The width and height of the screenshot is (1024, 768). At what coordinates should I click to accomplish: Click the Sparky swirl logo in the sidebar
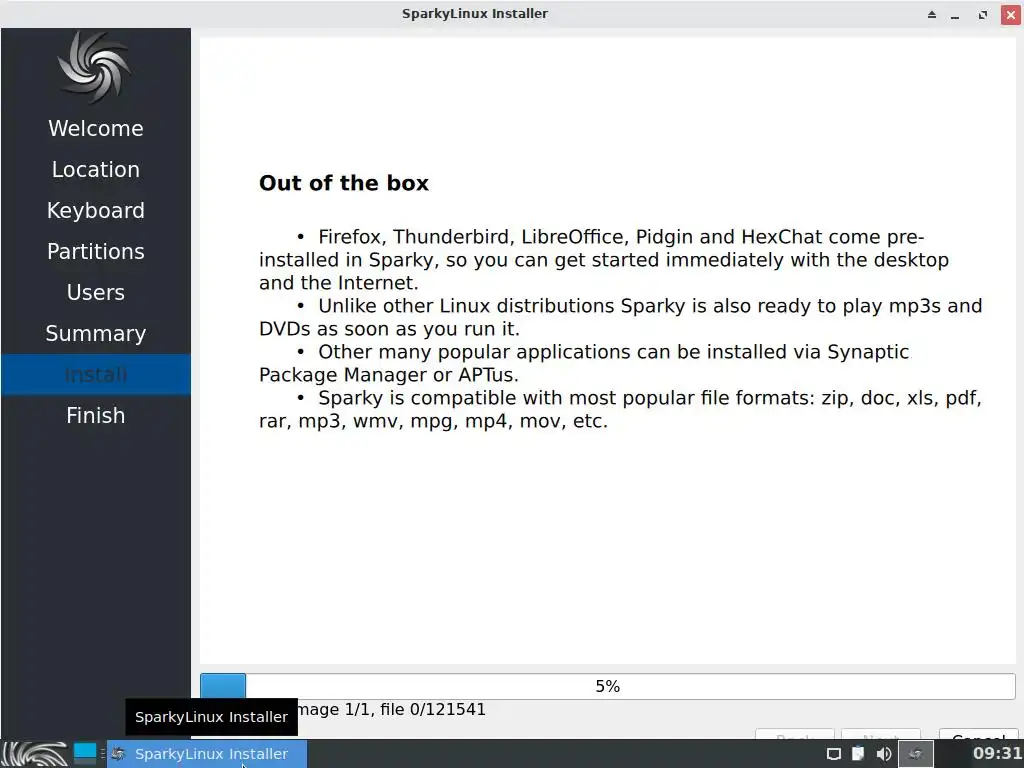(x=95, y=67)
